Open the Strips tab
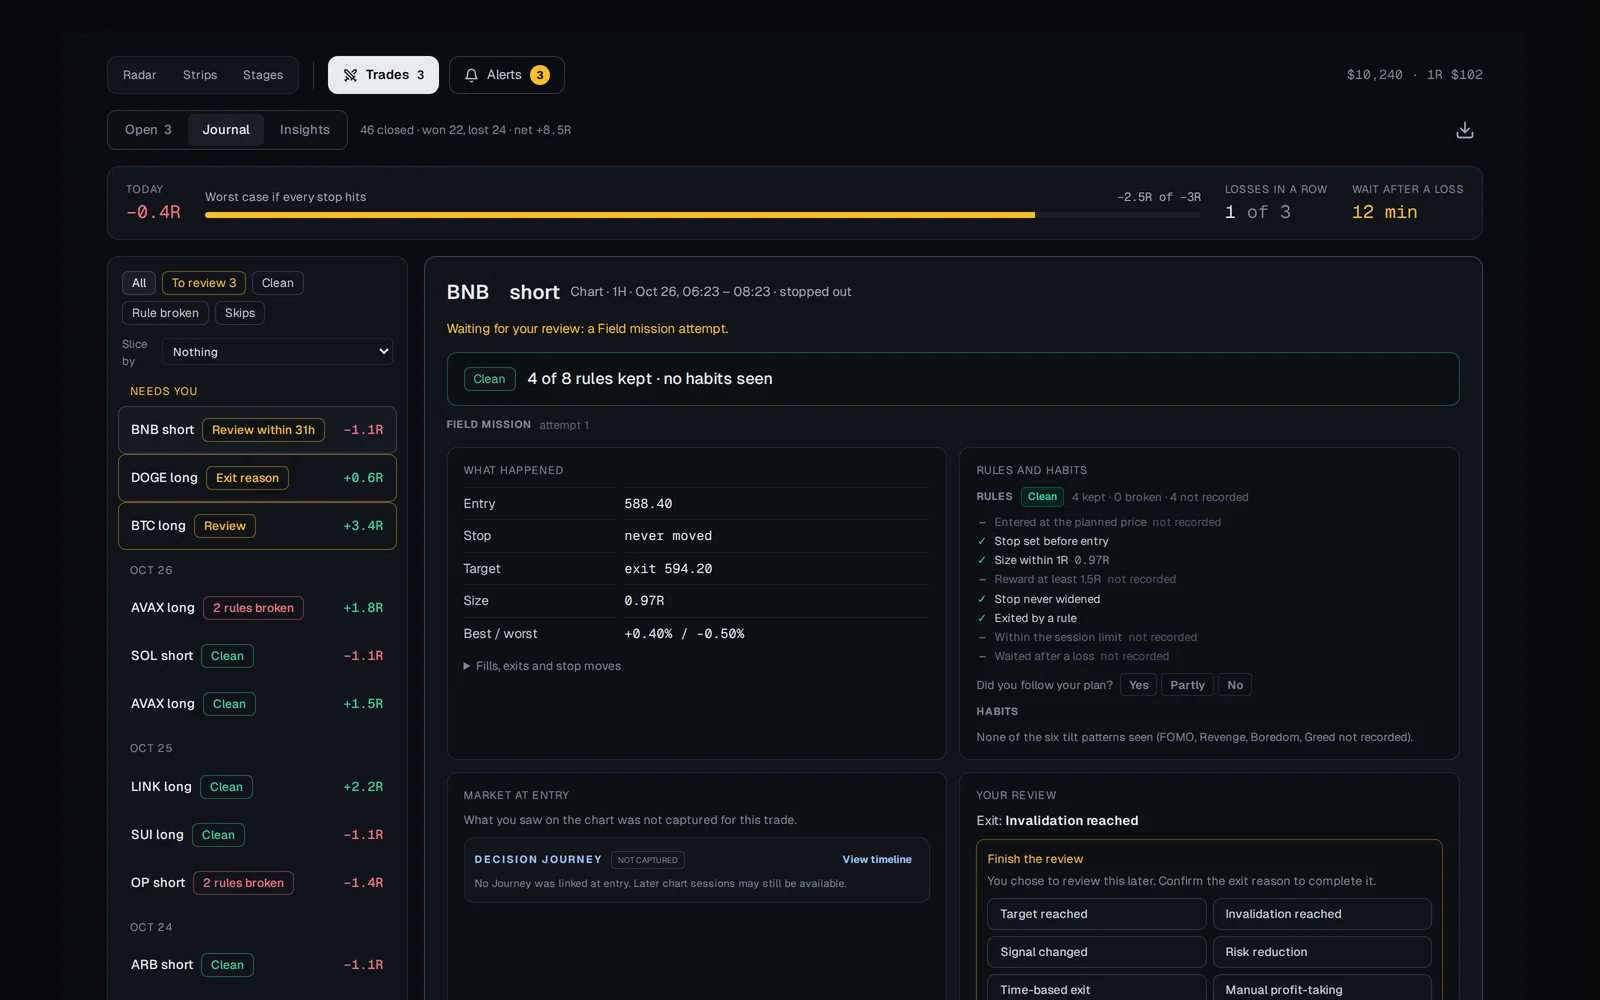1600x1000 pixels. pos(200,75)
